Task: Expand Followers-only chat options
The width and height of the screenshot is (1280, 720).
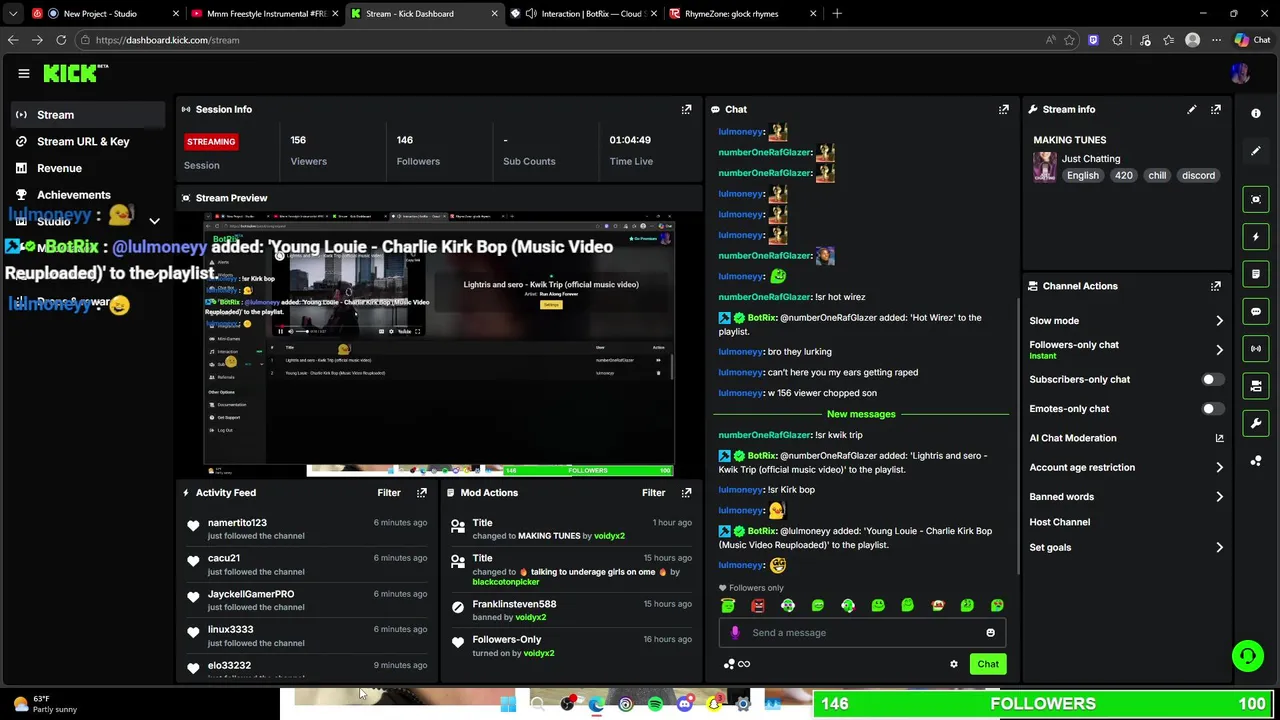Action: pyautogui.click(x=1219, y=350)
